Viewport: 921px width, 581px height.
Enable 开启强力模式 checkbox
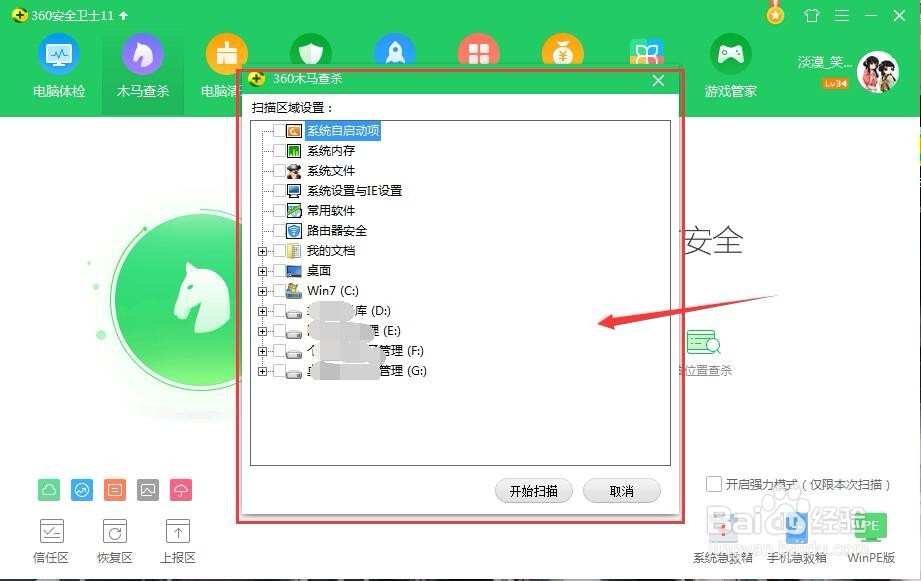point(714,484)
